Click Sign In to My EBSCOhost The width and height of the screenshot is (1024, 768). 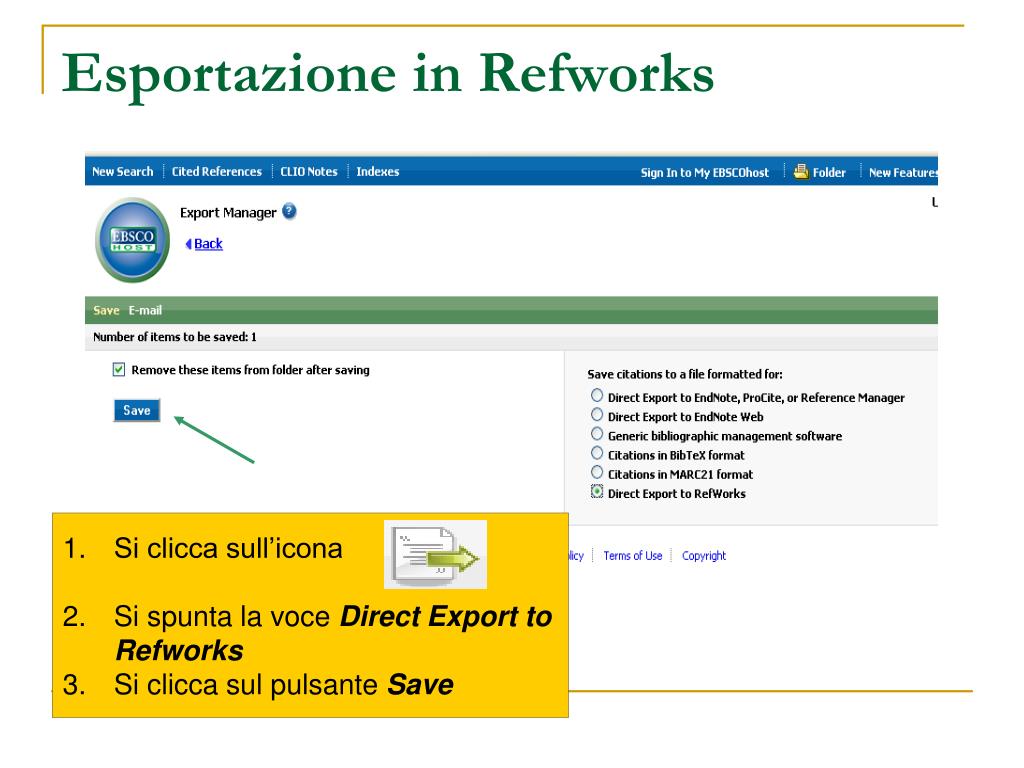pyautogui.click(x=705, y=173)
